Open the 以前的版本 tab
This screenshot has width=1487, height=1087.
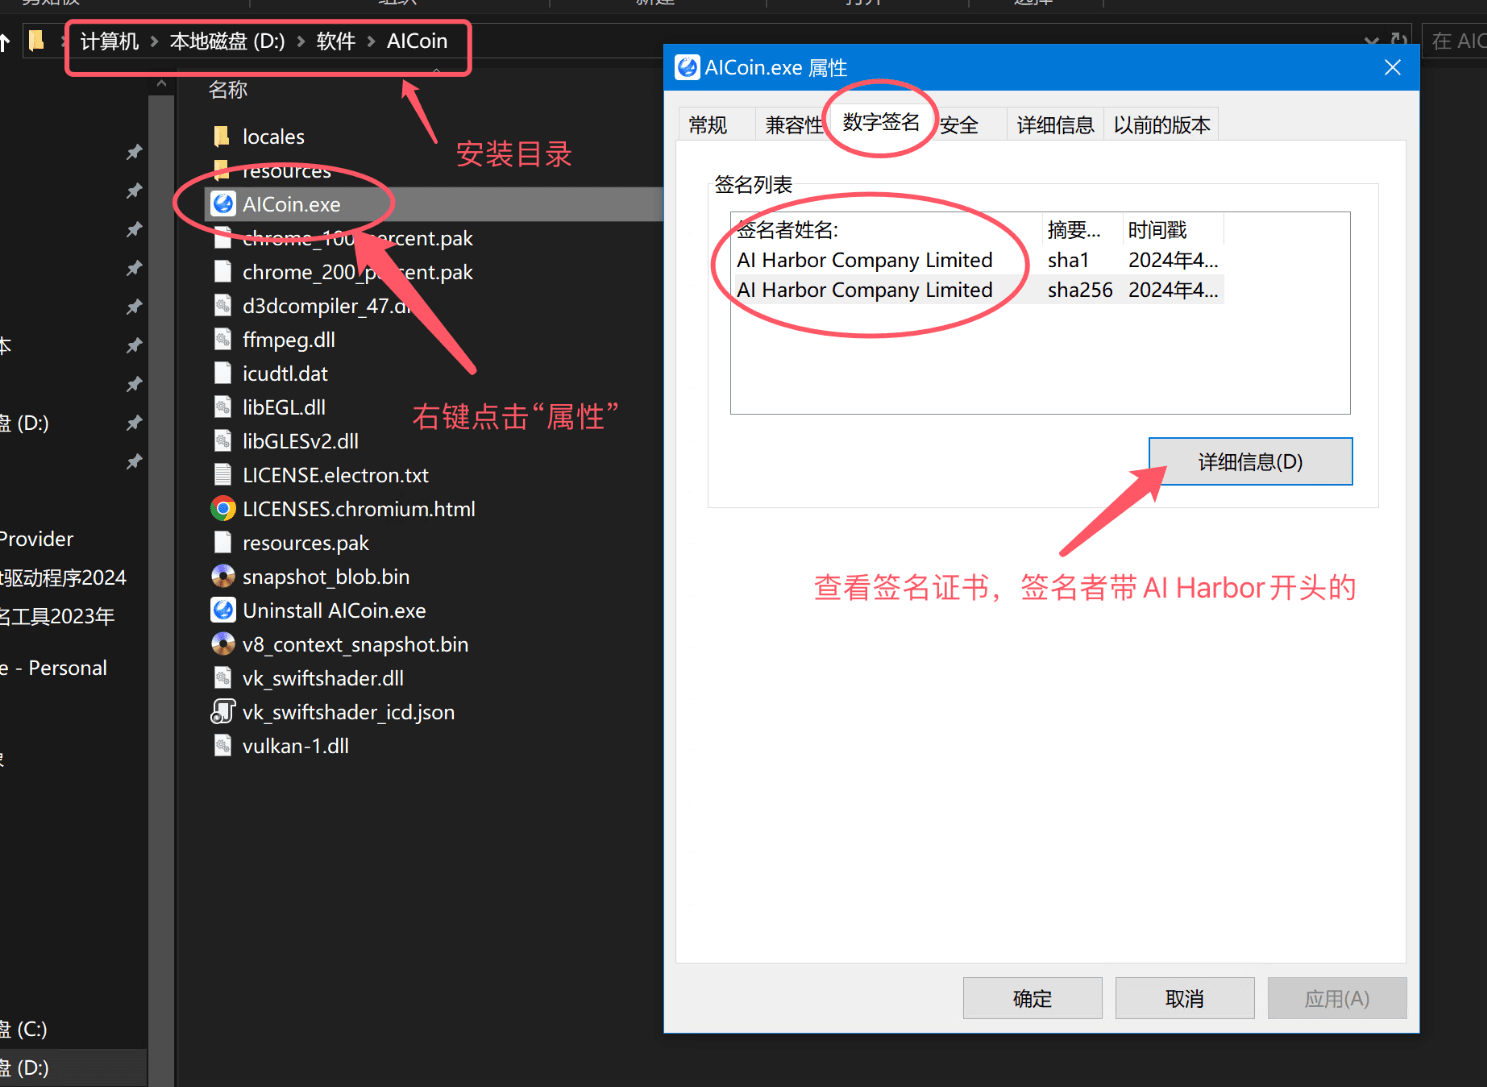coord(1162,125)
